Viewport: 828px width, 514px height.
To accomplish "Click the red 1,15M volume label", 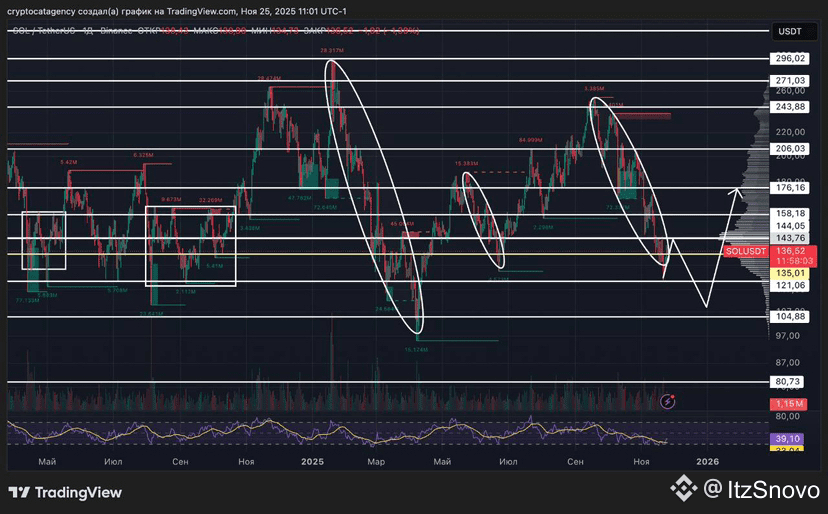I will pos(790,402).
